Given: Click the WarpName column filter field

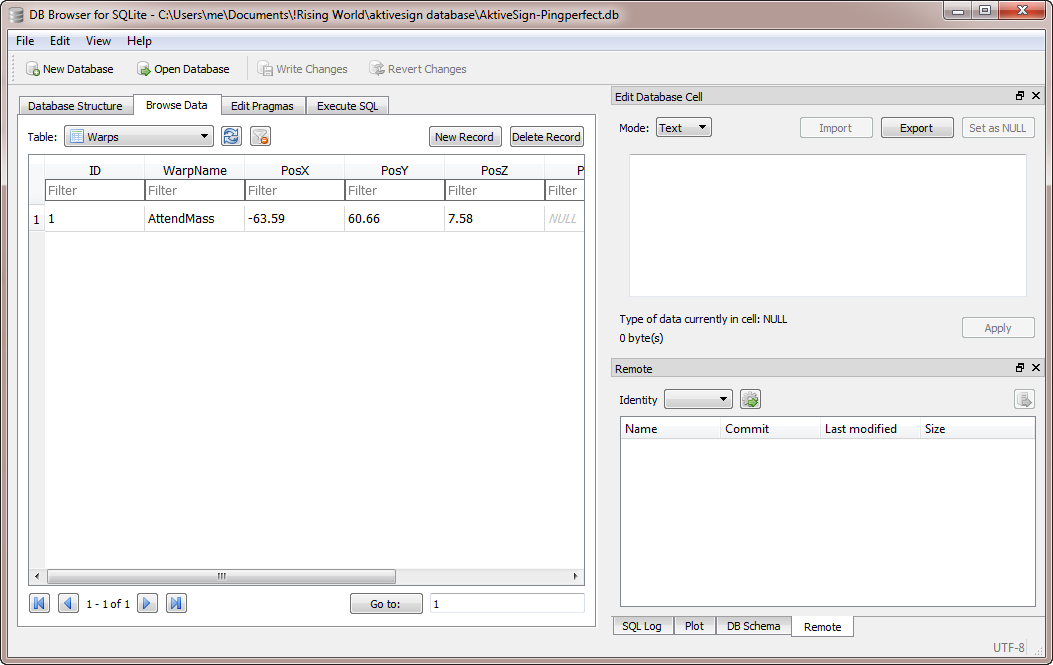Looking at the screenshot, I should click(x=194, y=190).
